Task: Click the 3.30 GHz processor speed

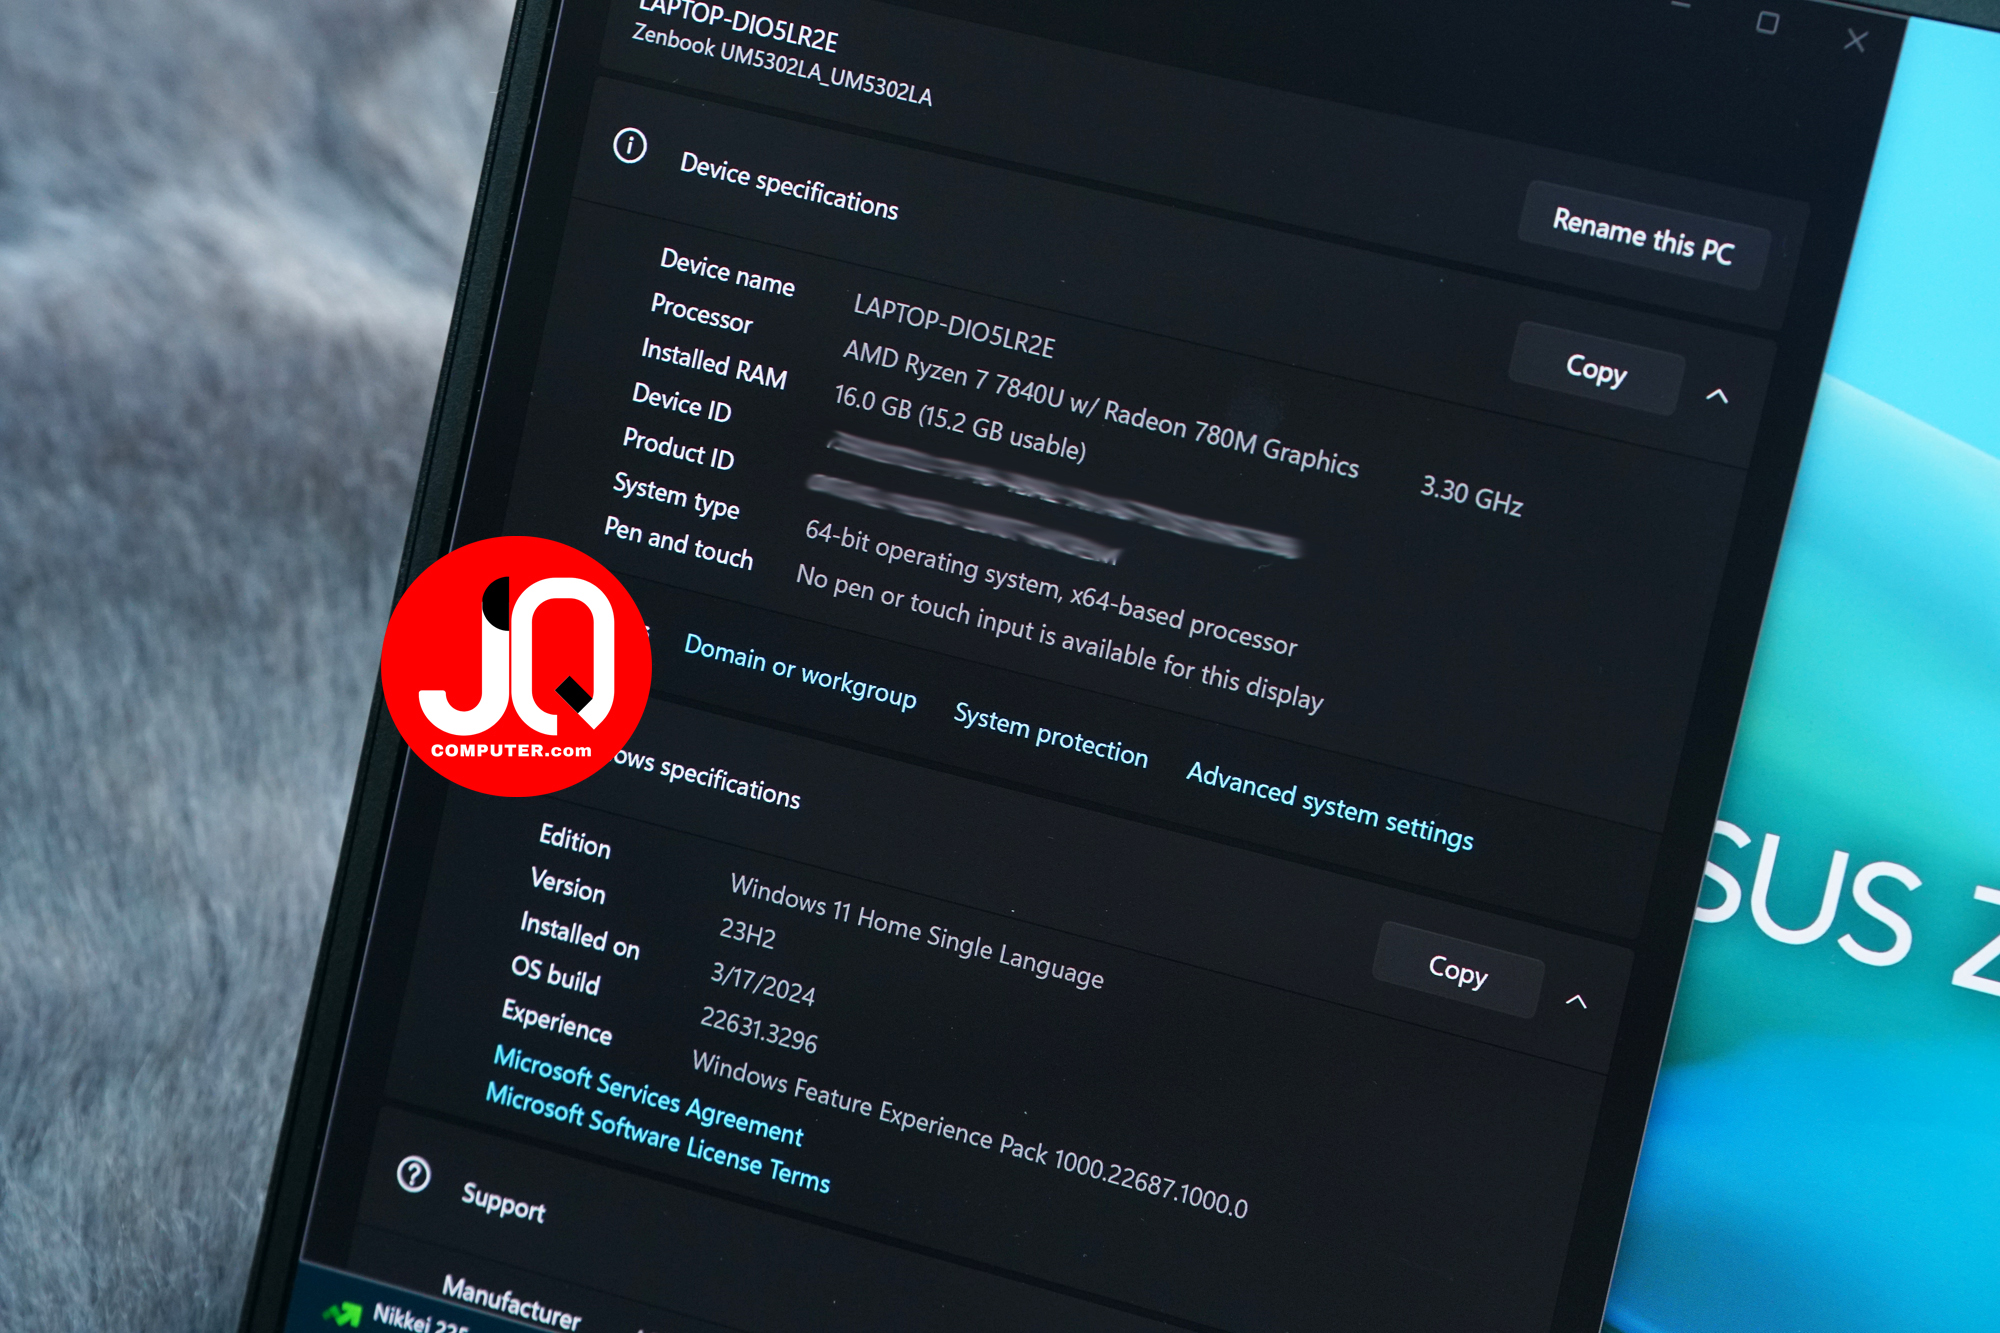Action: [x=1472, y=495]
